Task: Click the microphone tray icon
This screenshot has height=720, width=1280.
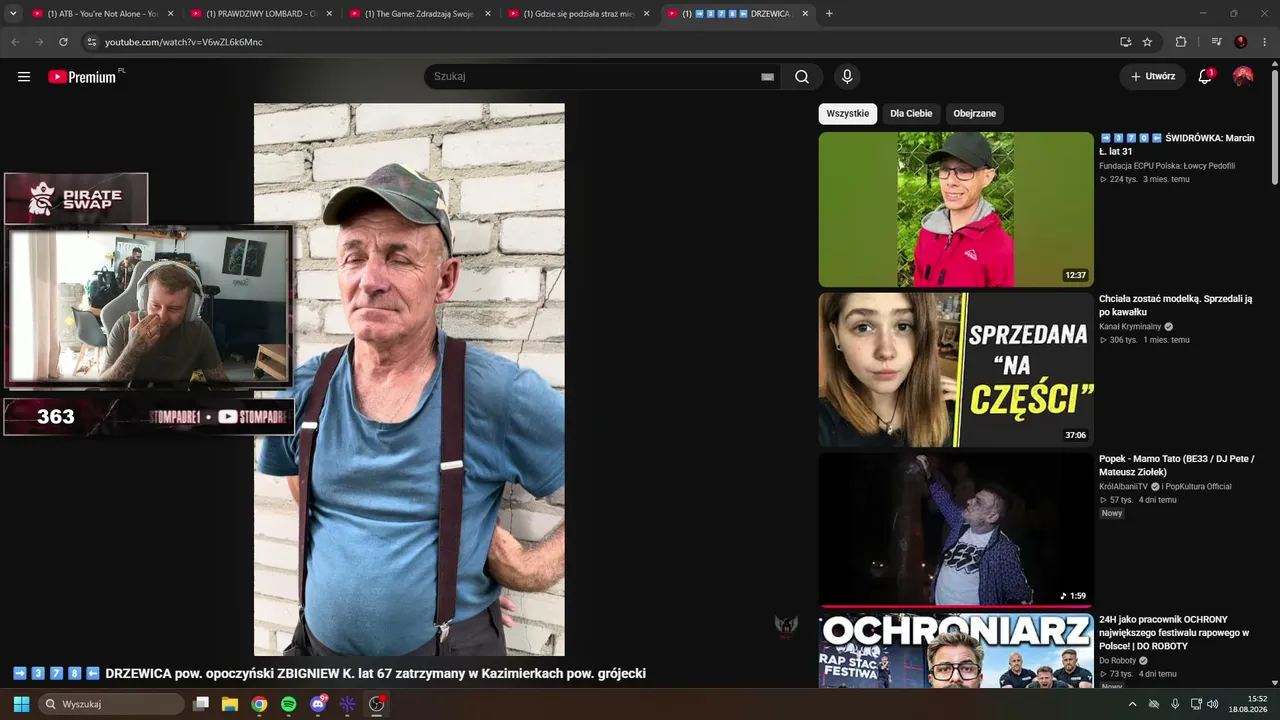Action: tap(1175, 704)
